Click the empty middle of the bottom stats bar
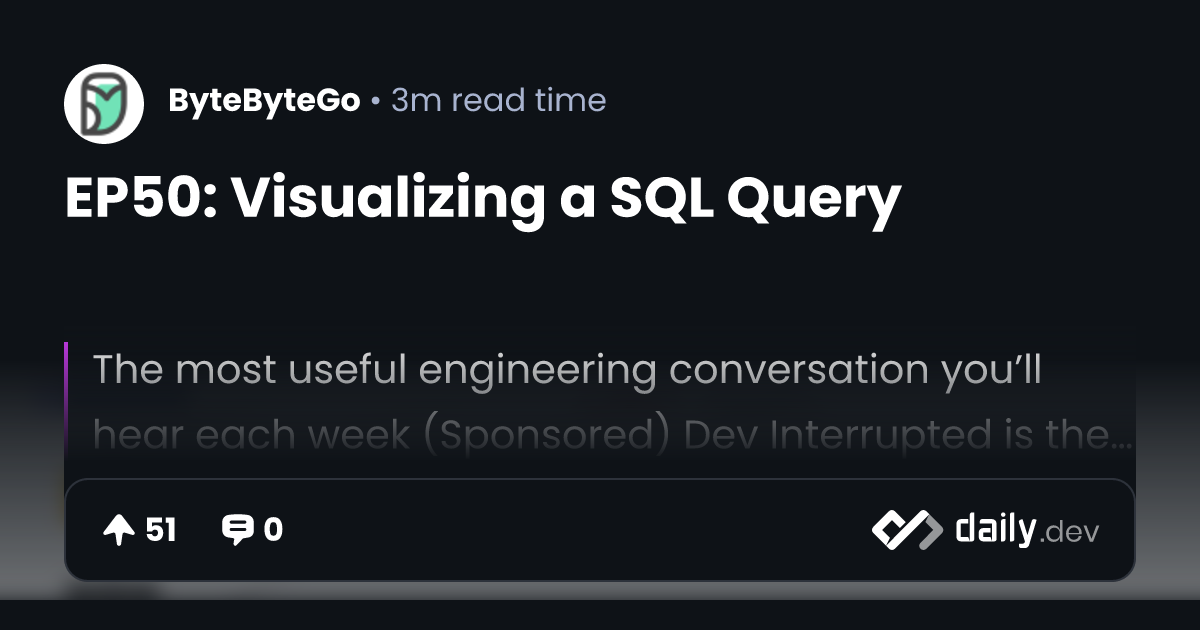 click(575, 530)
